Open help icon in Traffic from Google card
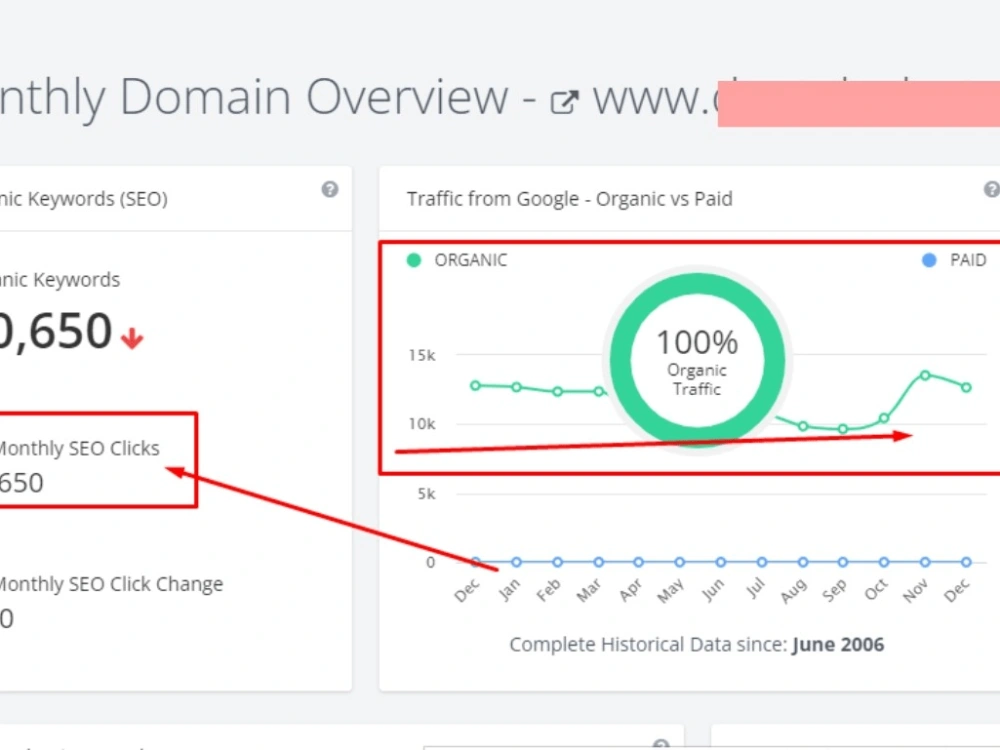 coord(992,189)
